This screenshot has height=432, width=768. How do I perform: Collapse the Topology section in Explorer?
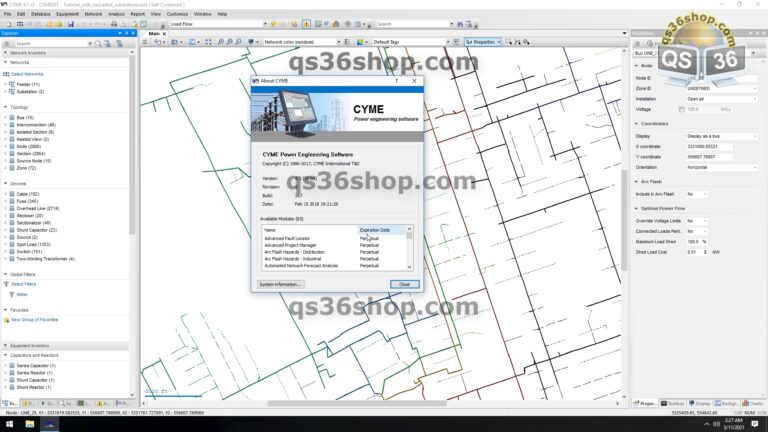[x=5, y=107]
